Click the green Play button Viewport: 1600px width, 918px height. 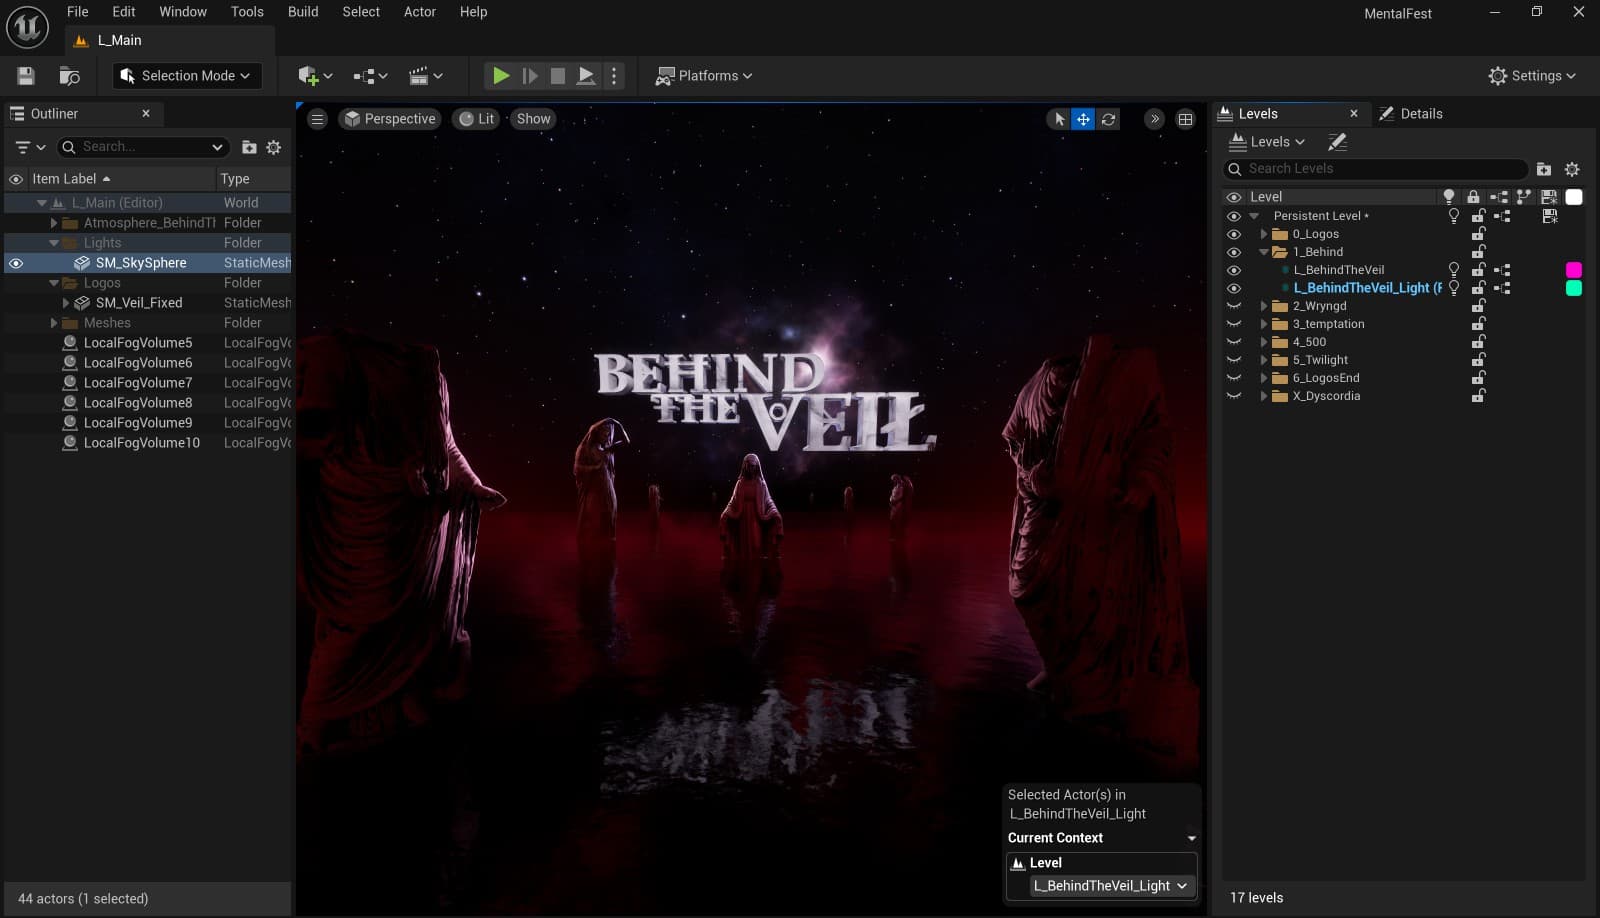tap(501, 76)
